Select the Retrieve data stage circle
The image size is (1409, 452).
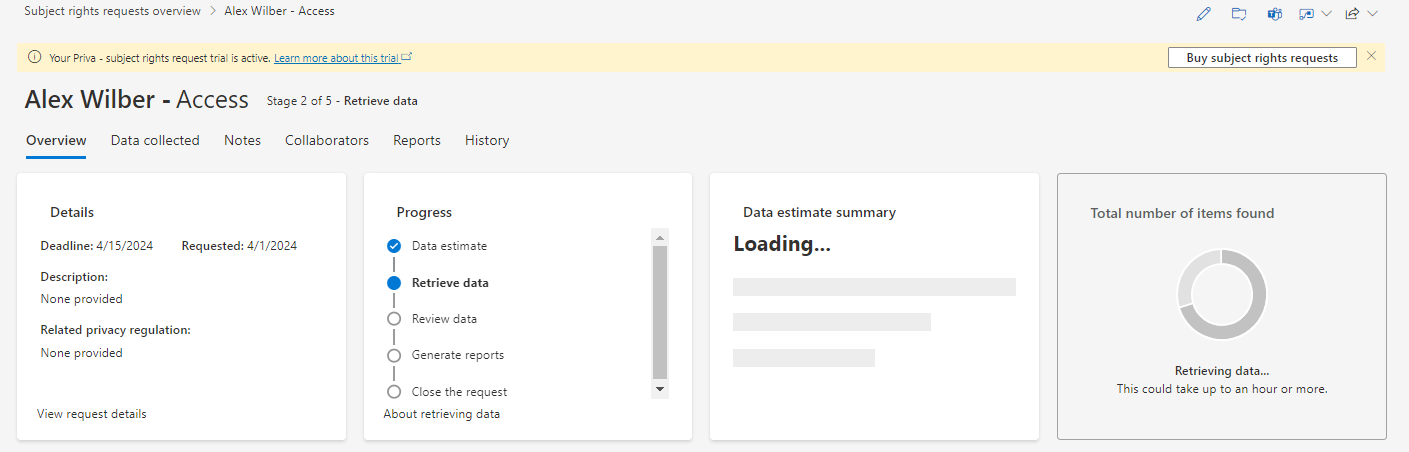pyautogui.click(x=394, y=283)
